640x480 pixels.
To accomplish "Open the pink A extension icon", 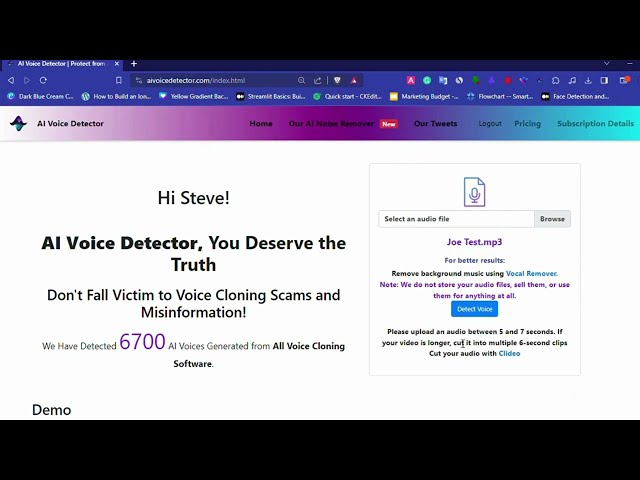I will 411,80.
